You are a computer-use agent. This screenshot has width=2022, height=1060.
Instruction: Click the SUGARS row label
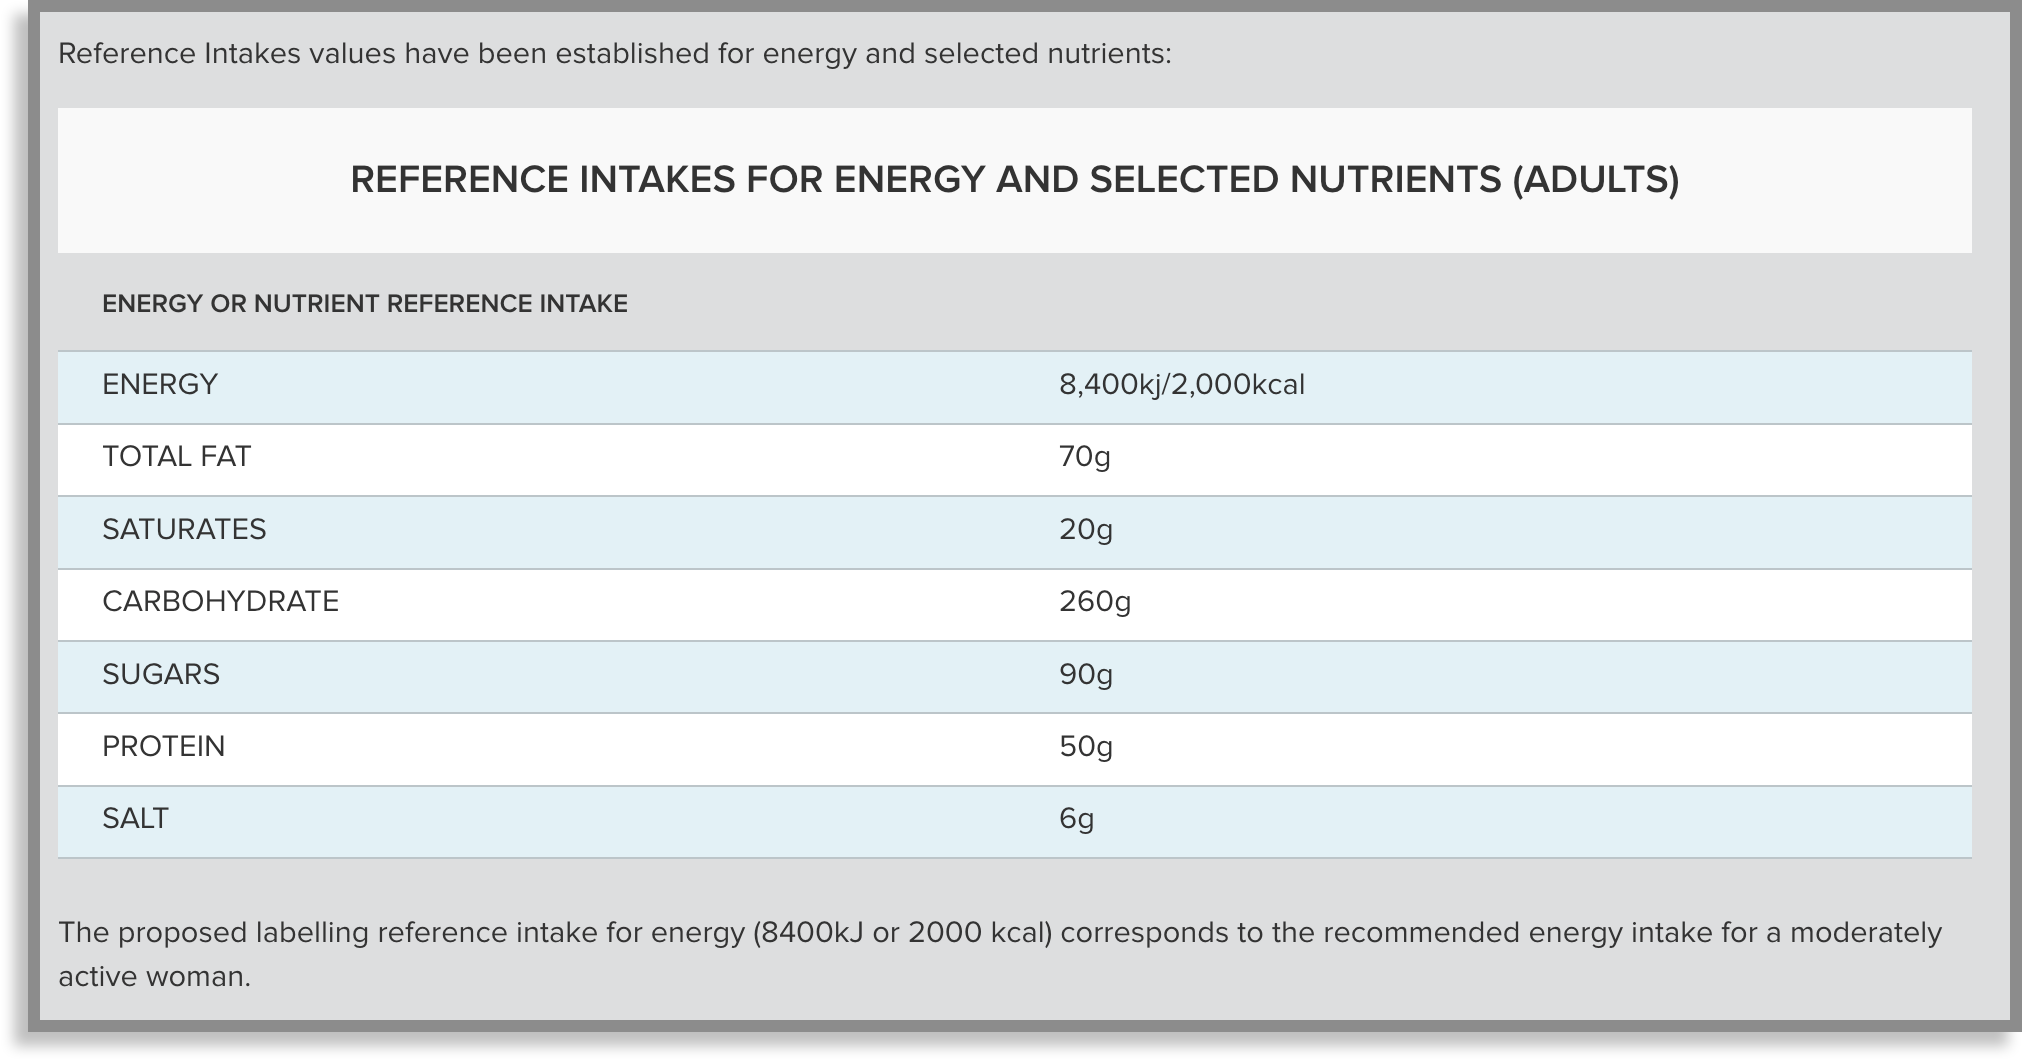click(161, 675)
